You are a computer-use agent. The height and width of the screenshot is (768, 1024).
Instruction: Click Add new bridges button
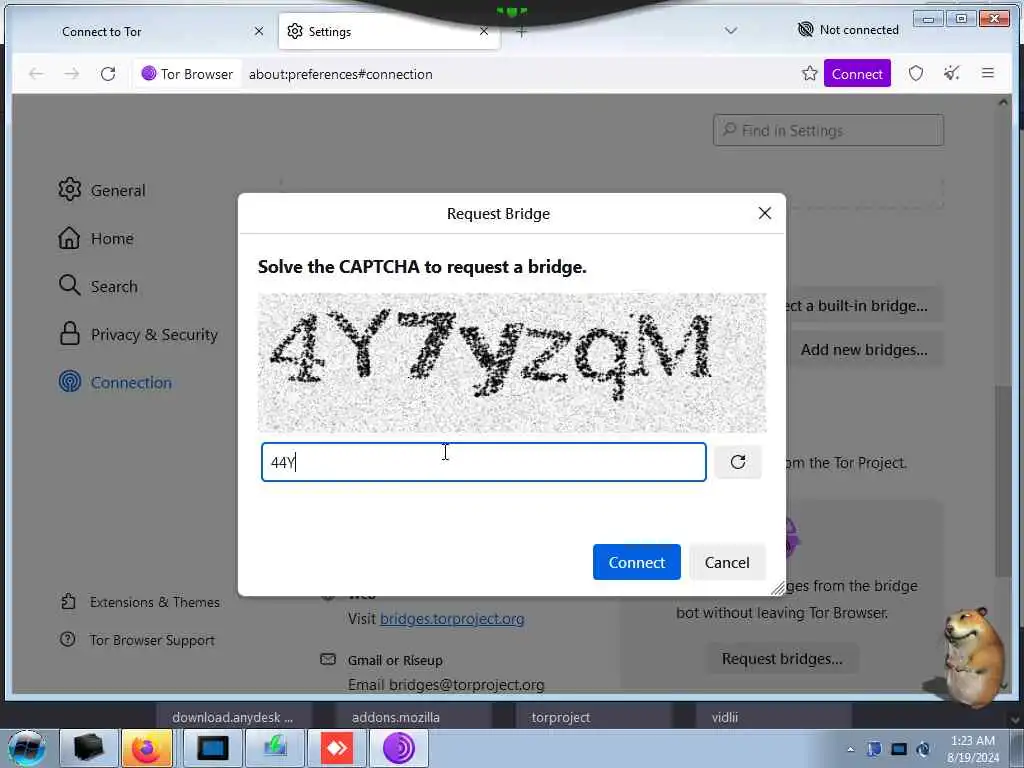[863, 349]
